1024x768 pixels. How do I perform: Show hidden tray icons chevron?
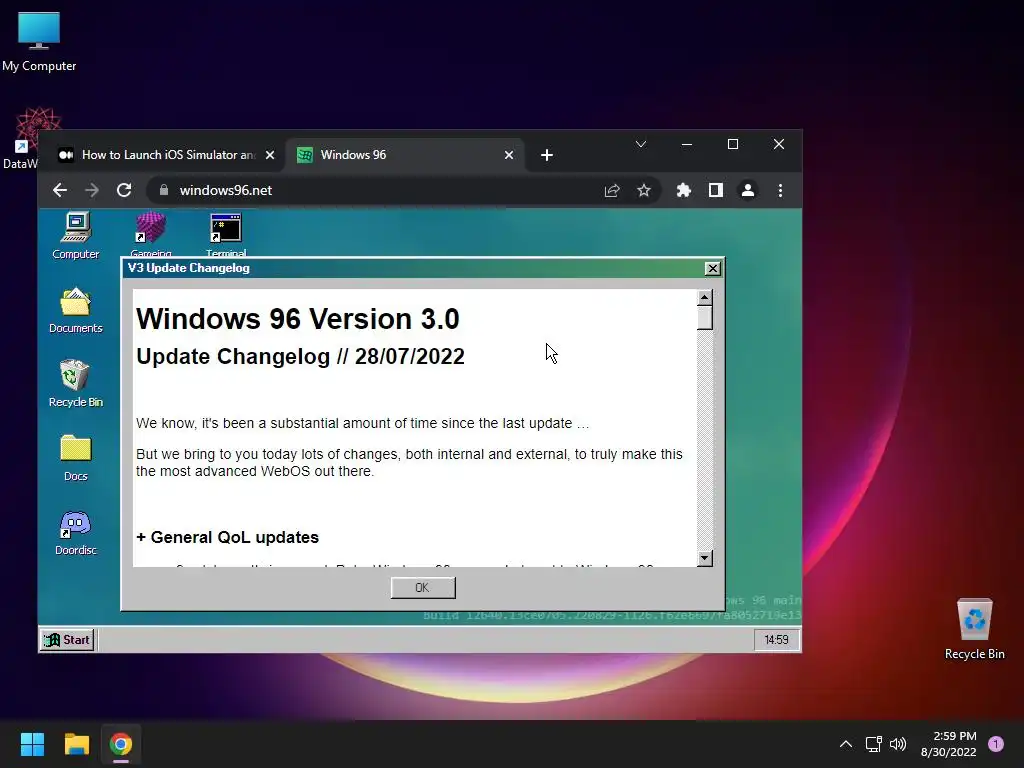click(846, 744)
